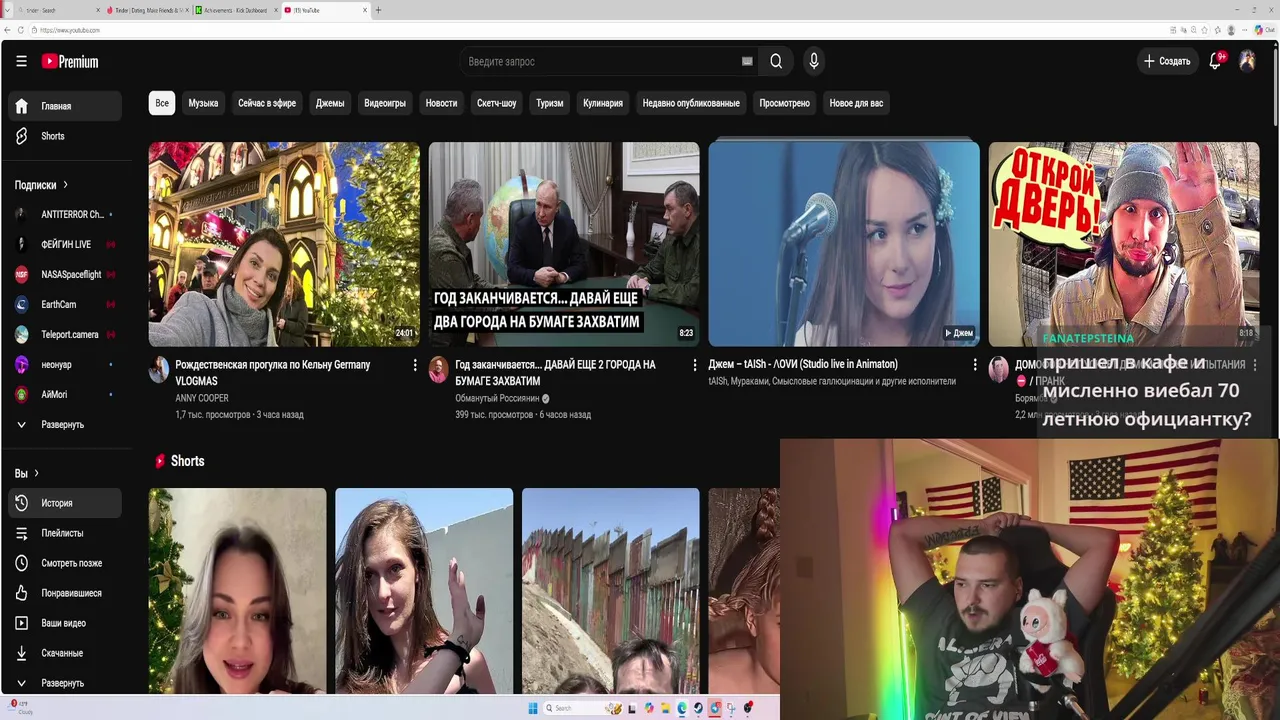
Task: Select the Новое для вас chip
Action: tap(856, 103)
